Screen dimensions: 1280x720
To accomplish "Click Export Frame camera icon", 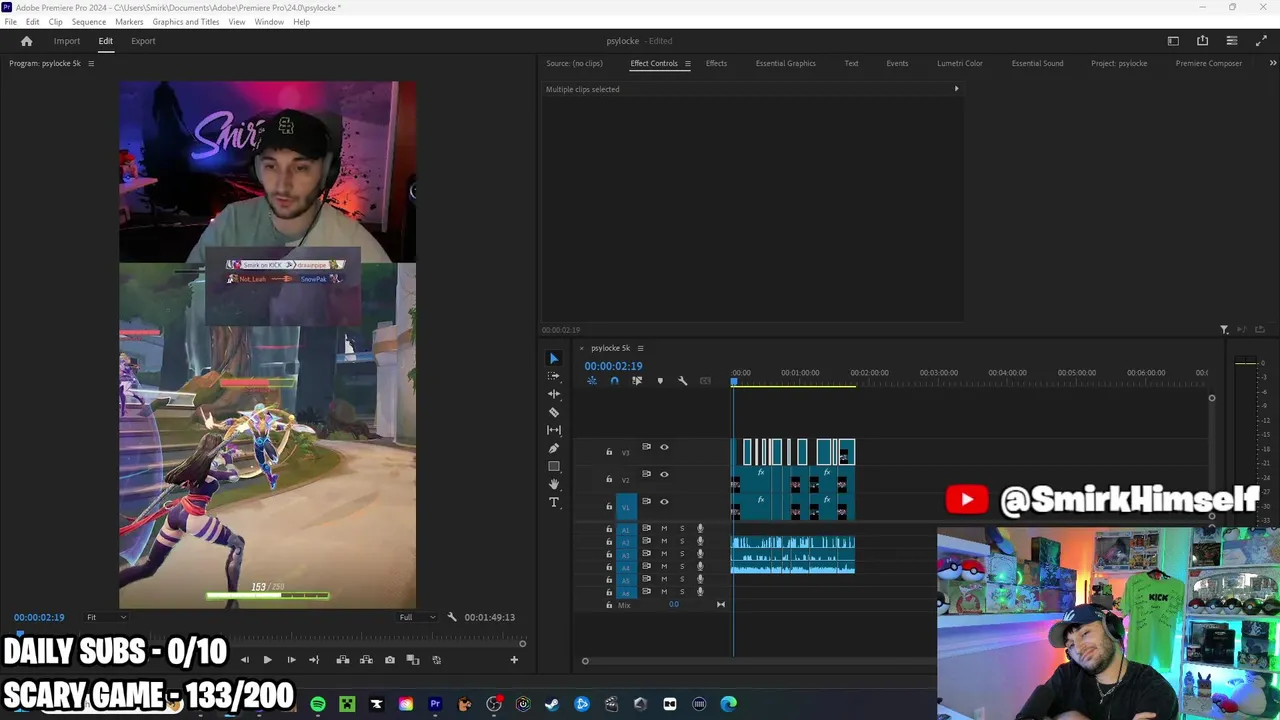I will pos(390,660).
